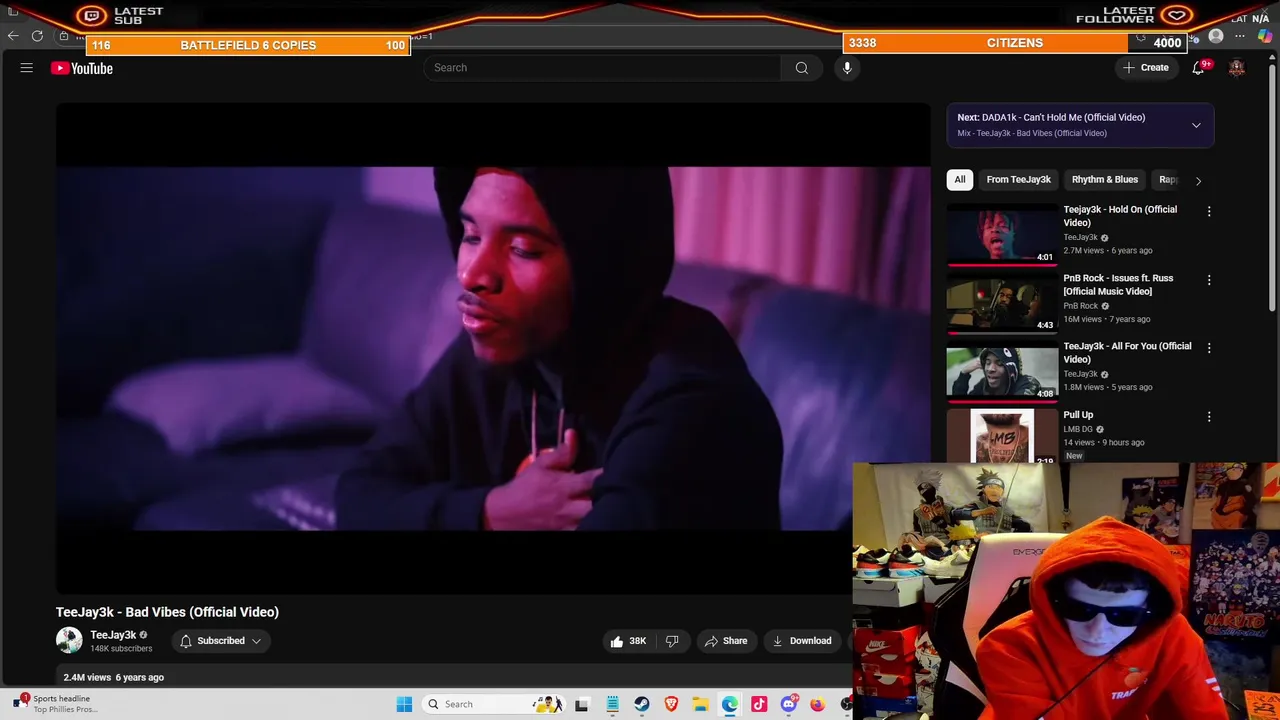Open options for the Pull Up video
1280x720 pixels.
coord(1209,416)
